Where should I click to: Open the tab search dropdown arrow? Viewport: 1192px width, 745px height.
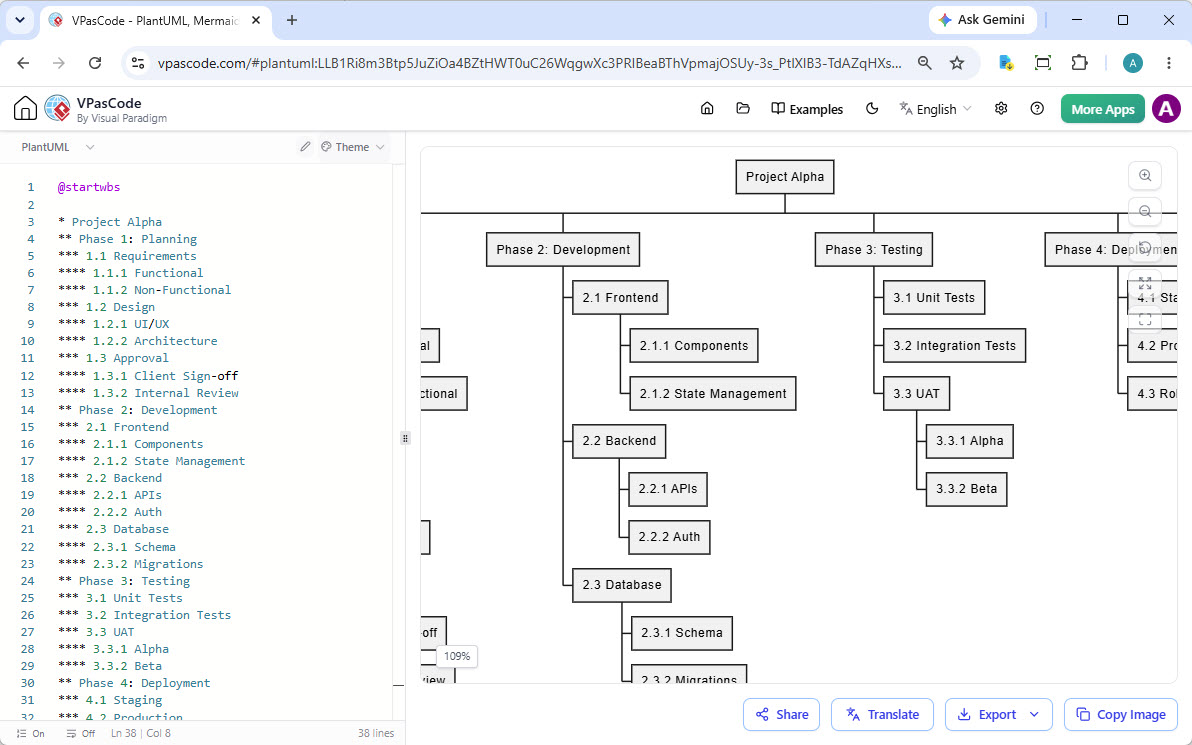coord(20,21)
